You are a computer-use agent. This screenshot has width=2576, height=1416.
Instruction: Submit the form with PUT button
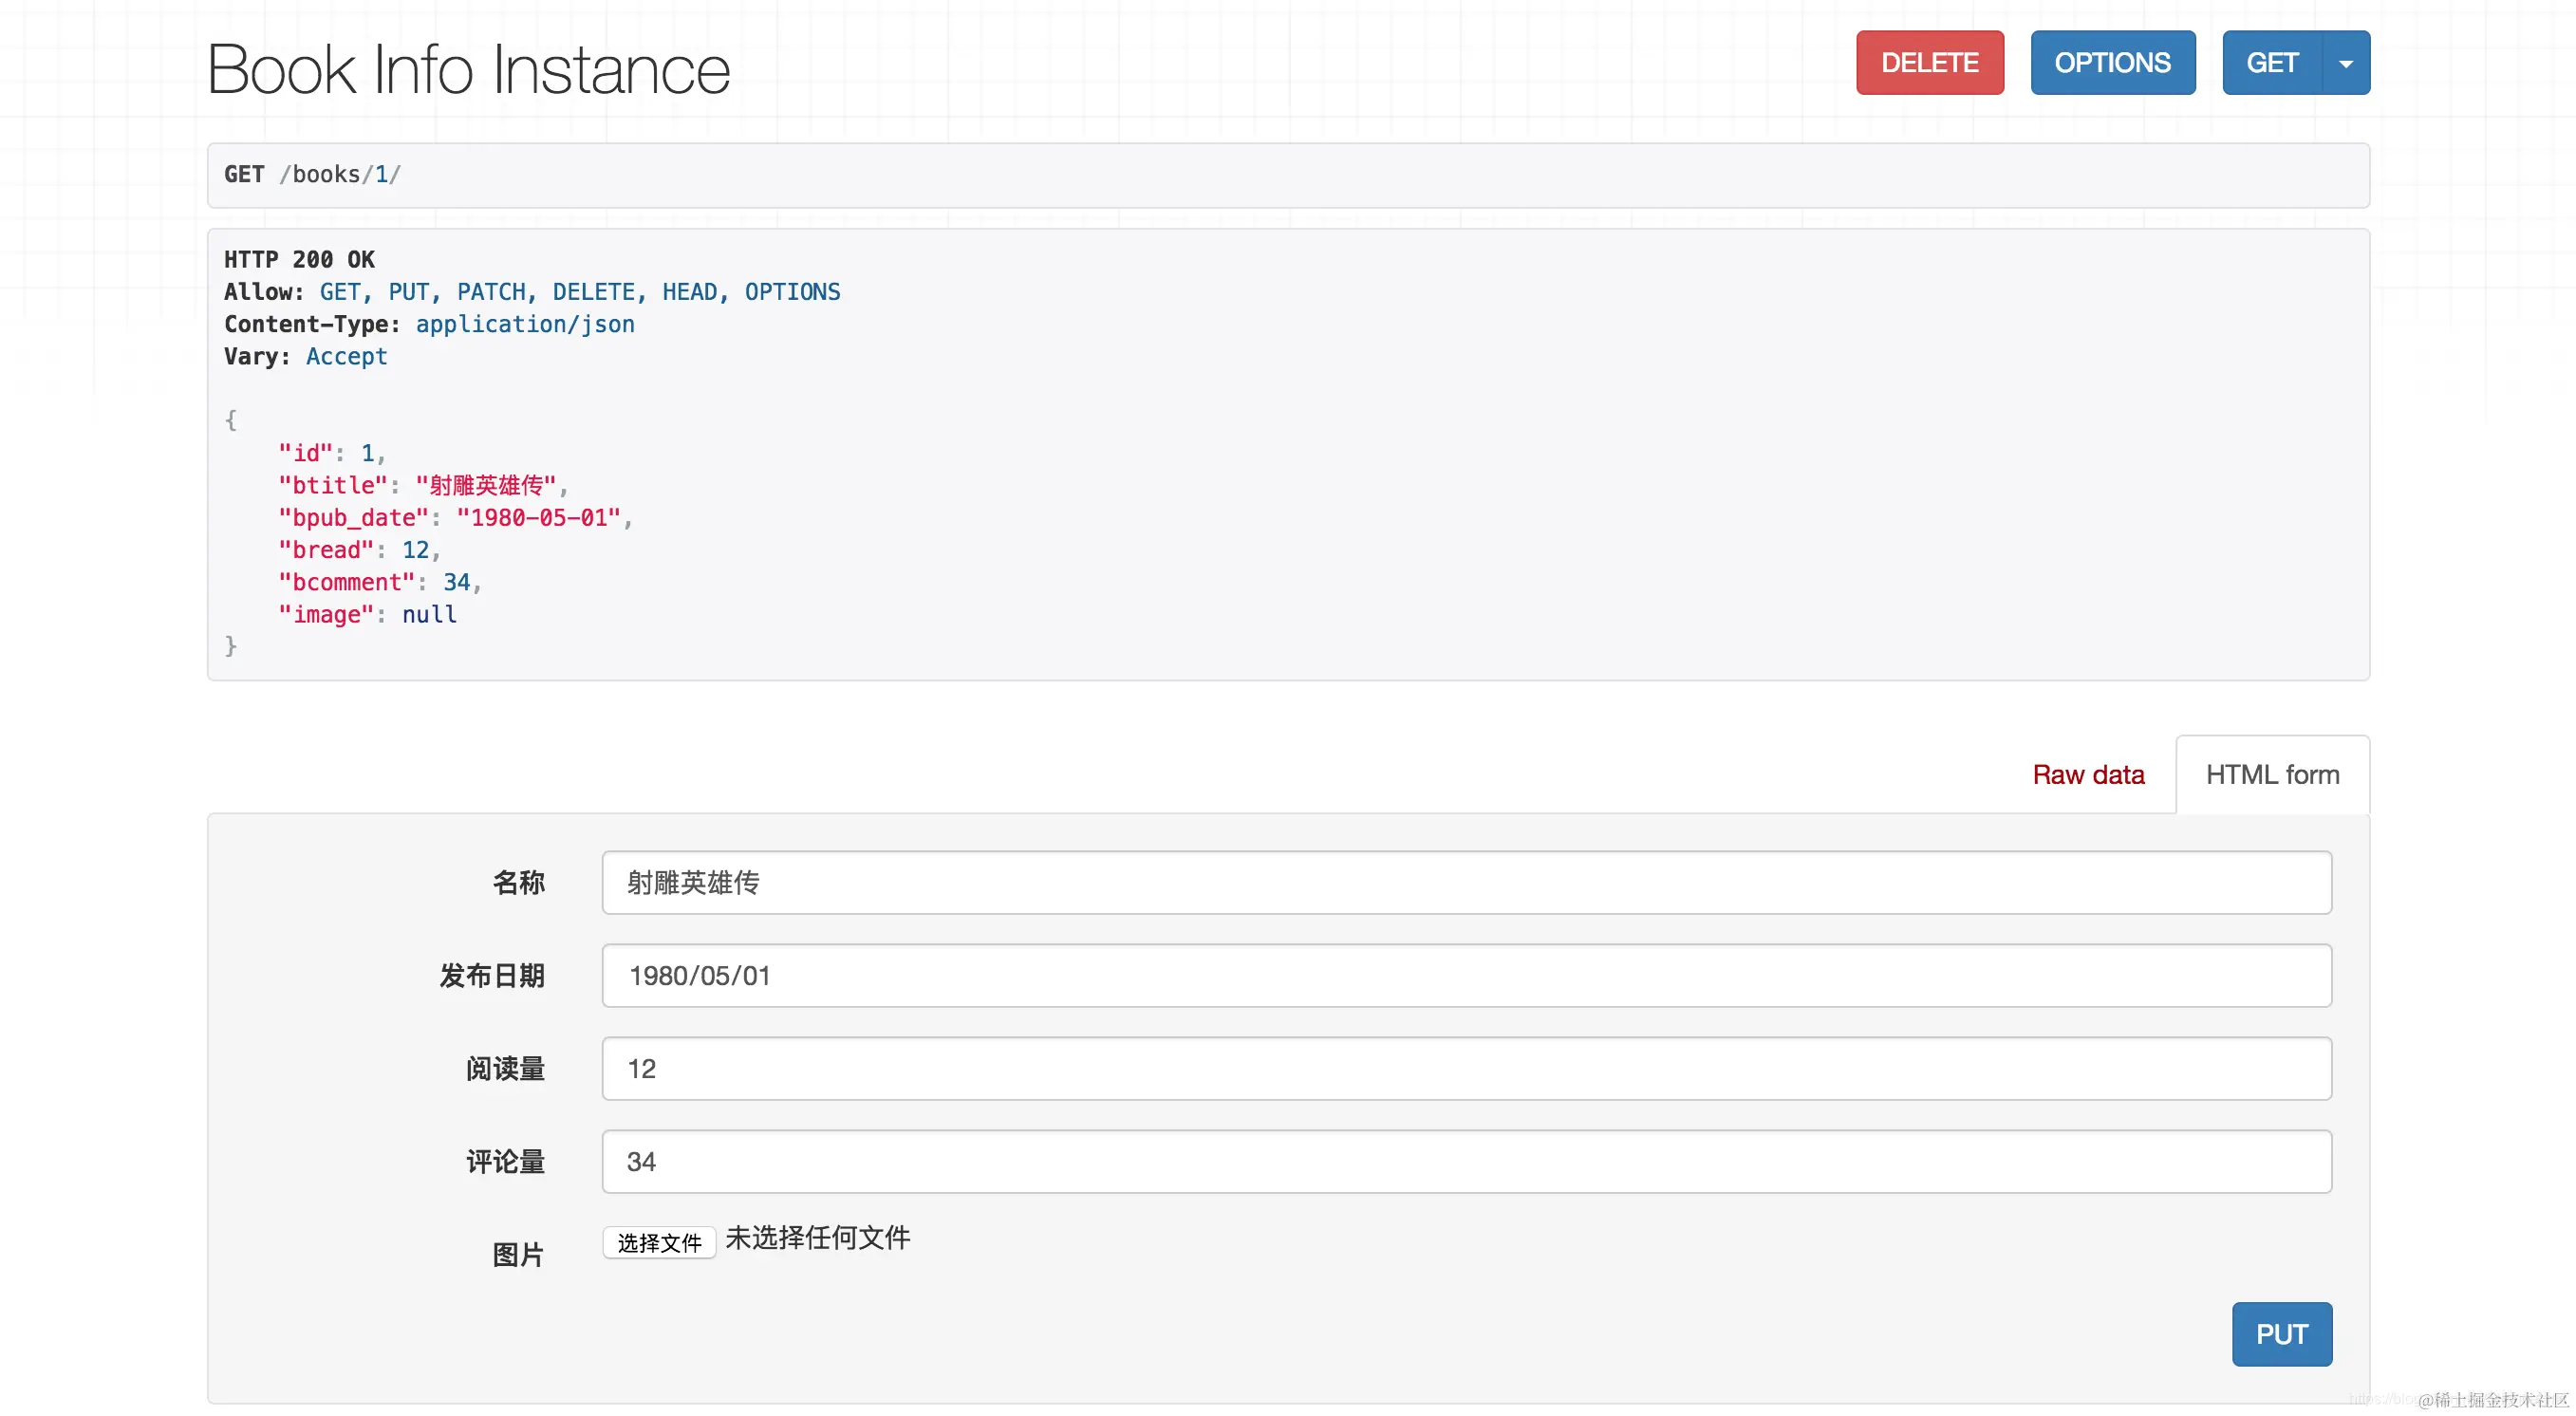click(x=2281, y=1334)
